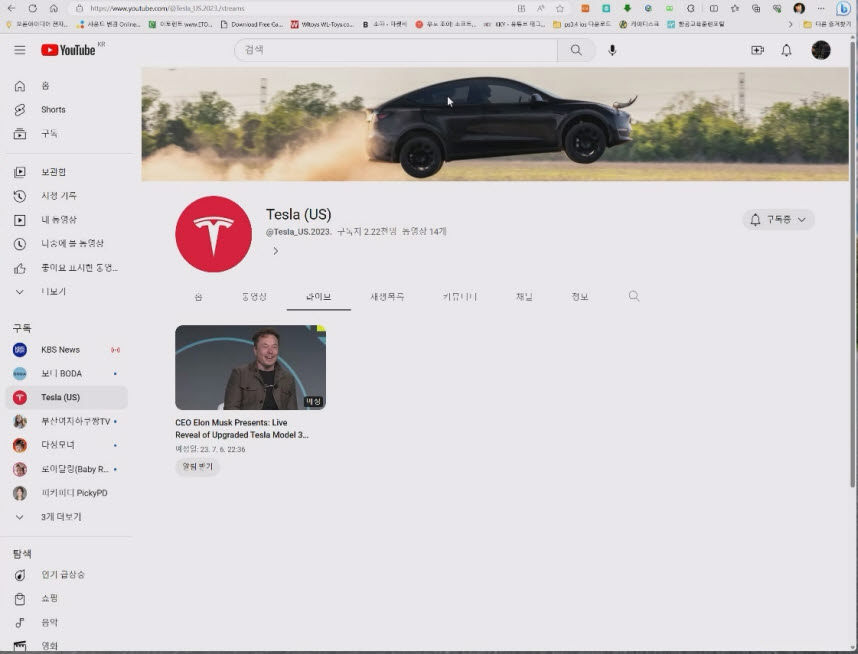
Task: Click into the YouTube 검색 search field
Action: point(396,50)
